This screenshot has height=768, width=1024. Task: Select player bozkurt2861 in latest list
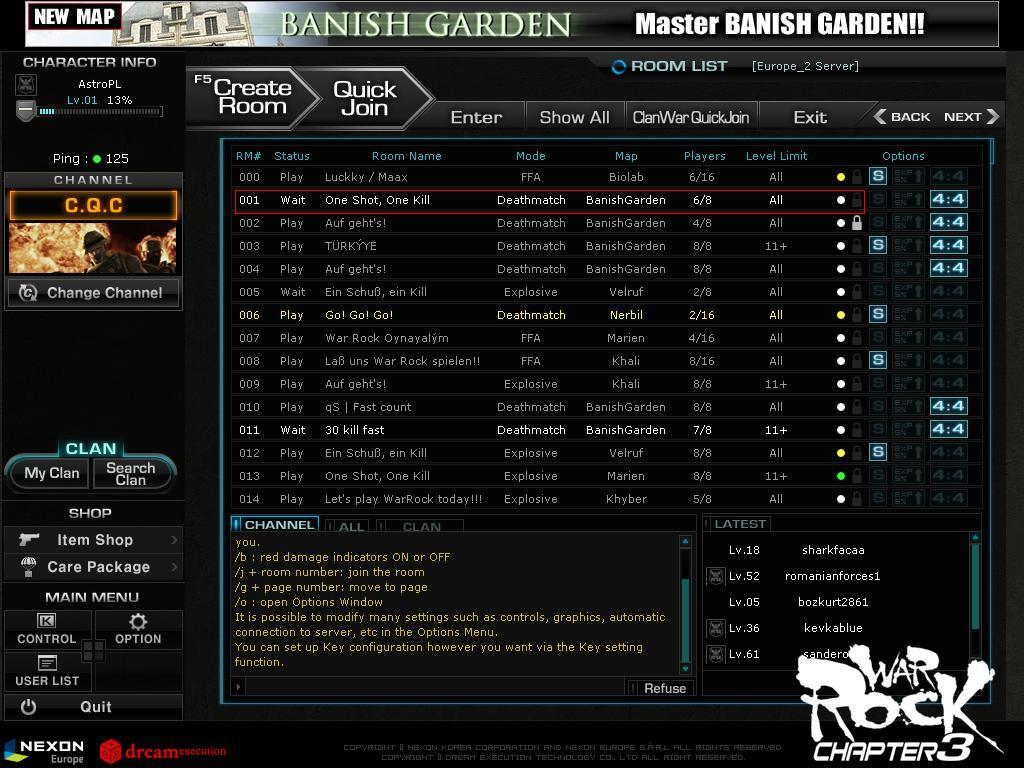click(x=833, y=602)
